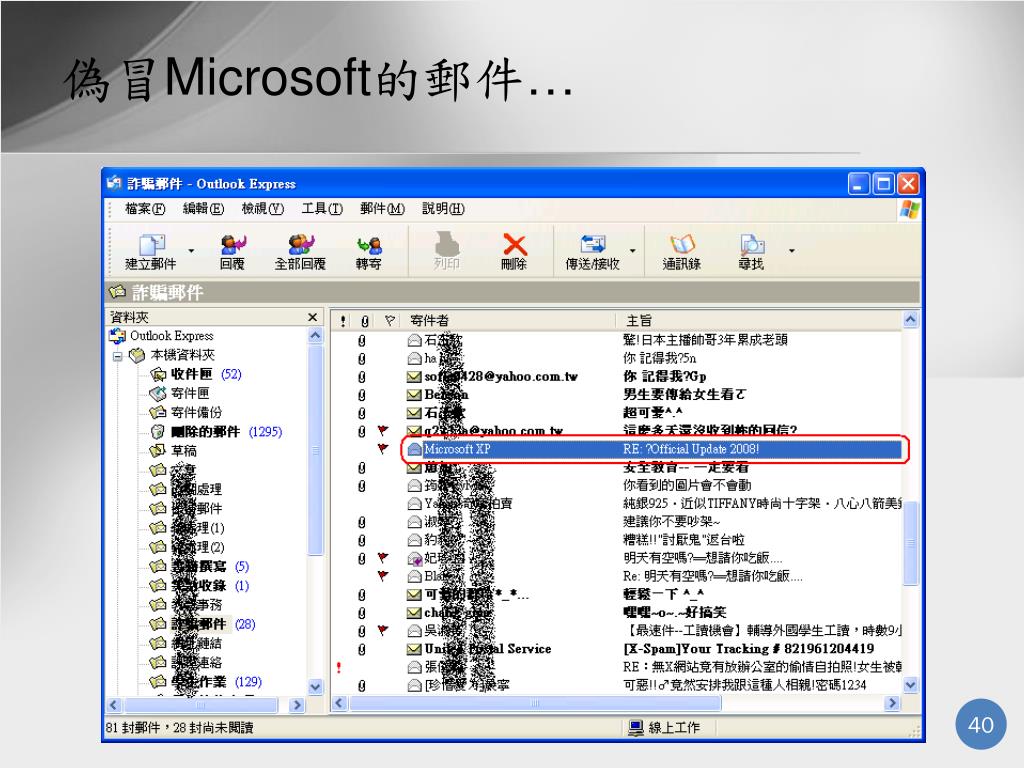
Task: Click the 傳送/接收 (Send/Receive) icon
Action: point(592,252)
